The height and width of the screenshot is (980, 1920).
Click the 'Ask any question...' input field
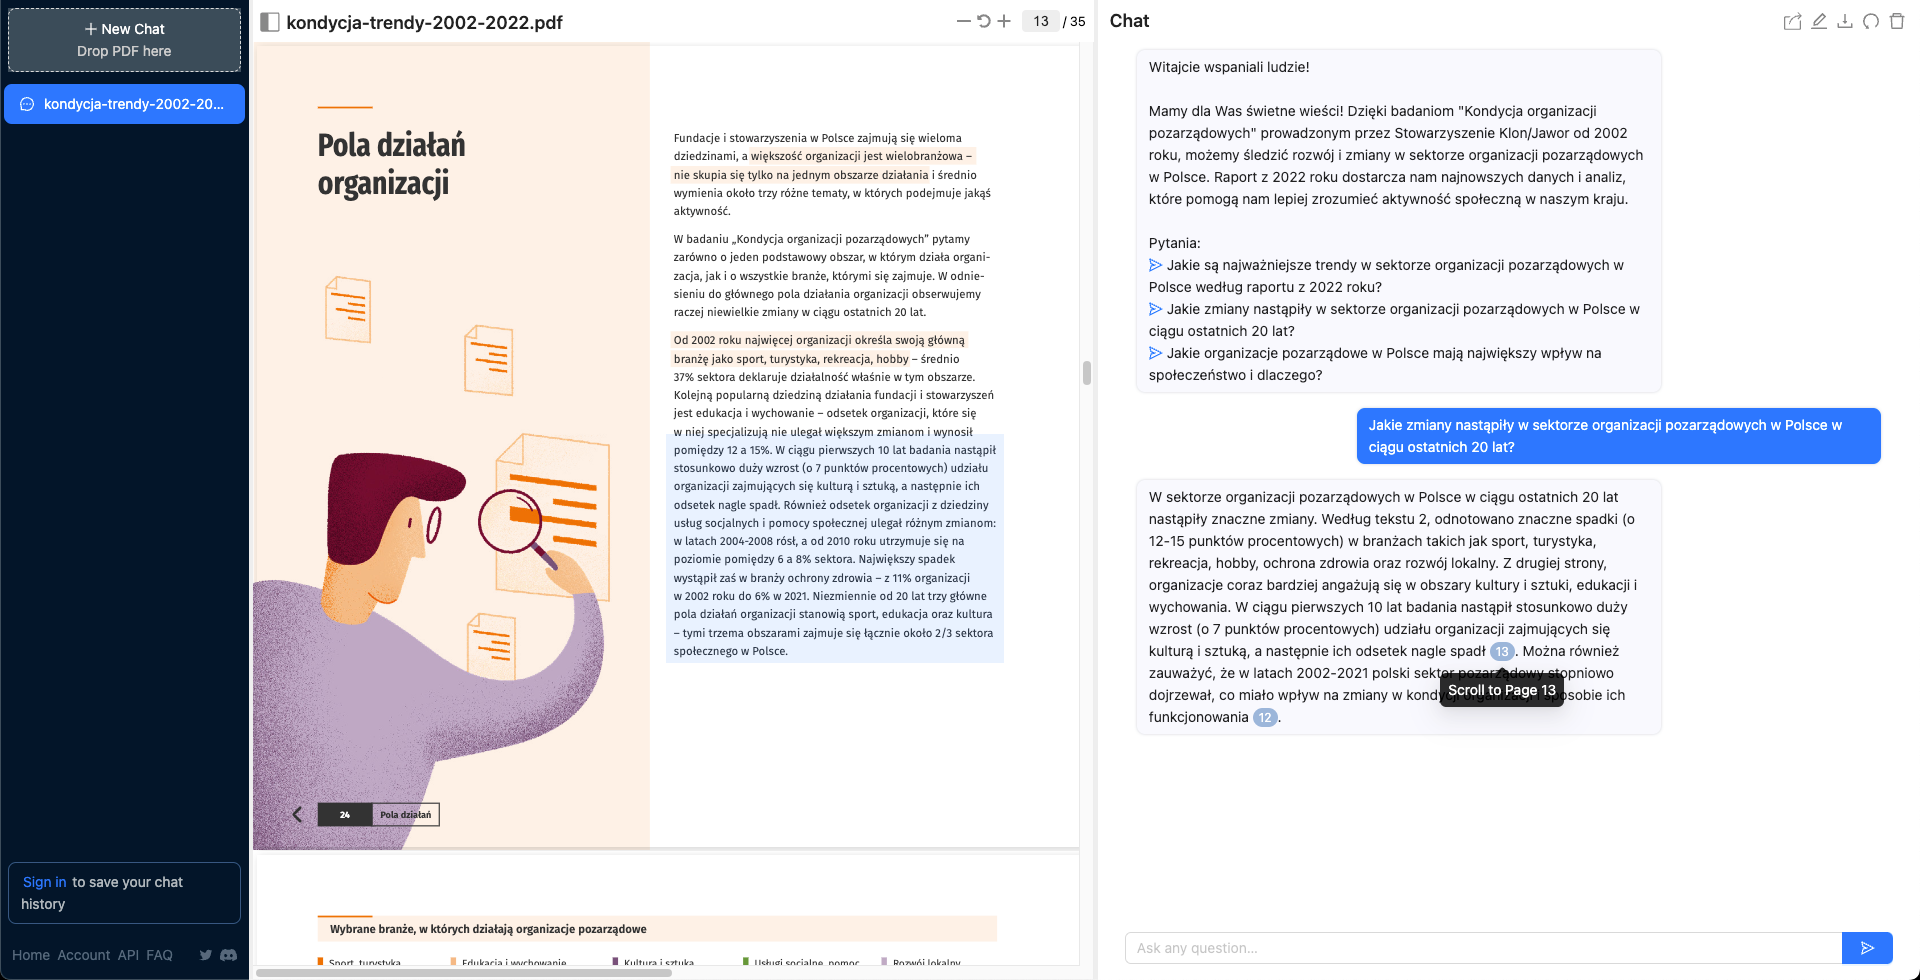[1482, 948]
